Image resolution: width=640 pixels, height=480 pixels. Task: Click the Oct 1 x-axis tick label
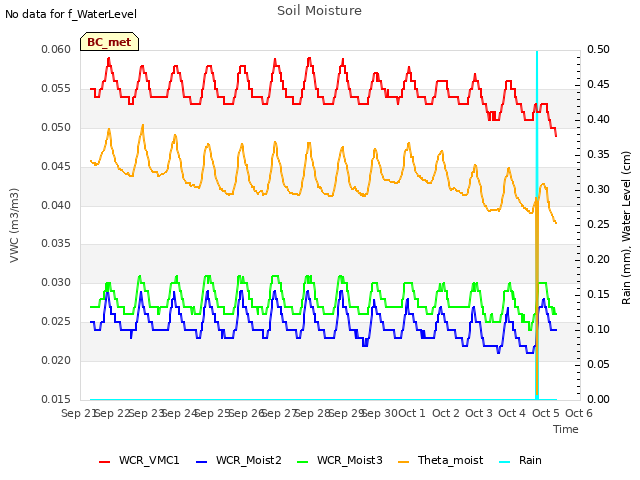412,413
